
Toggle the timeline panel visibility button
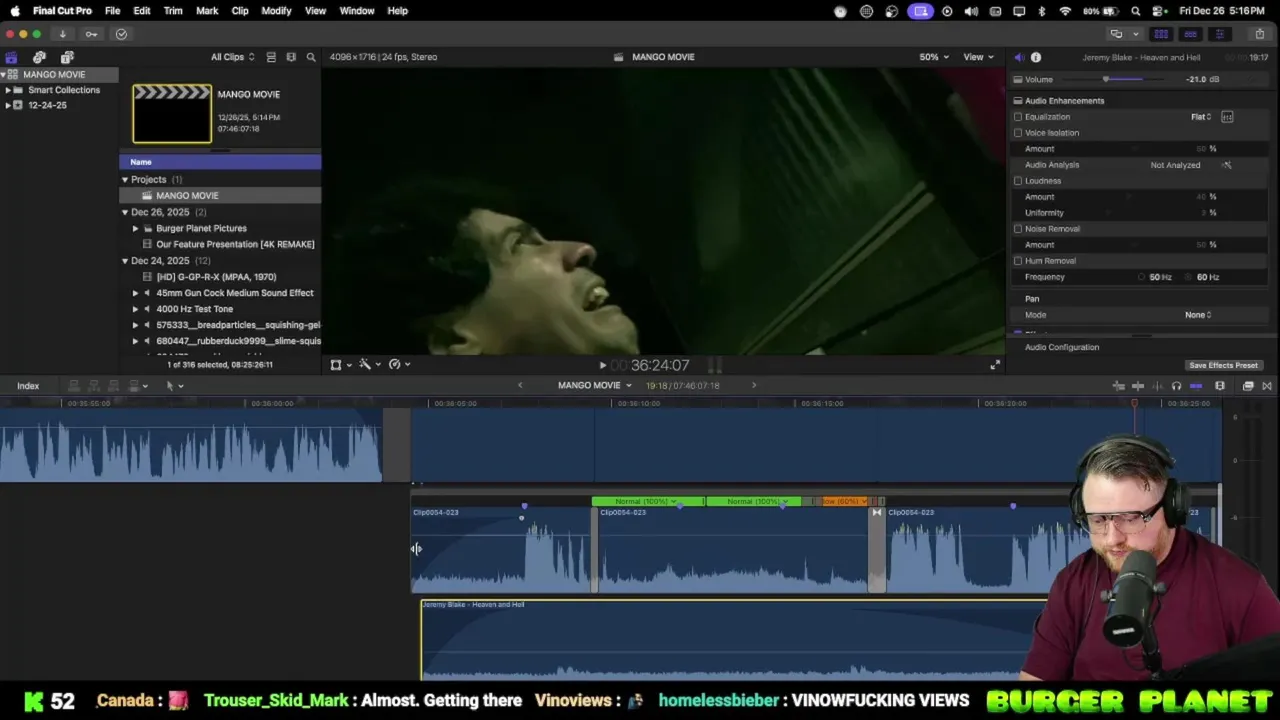click(x=1190, y=34)
